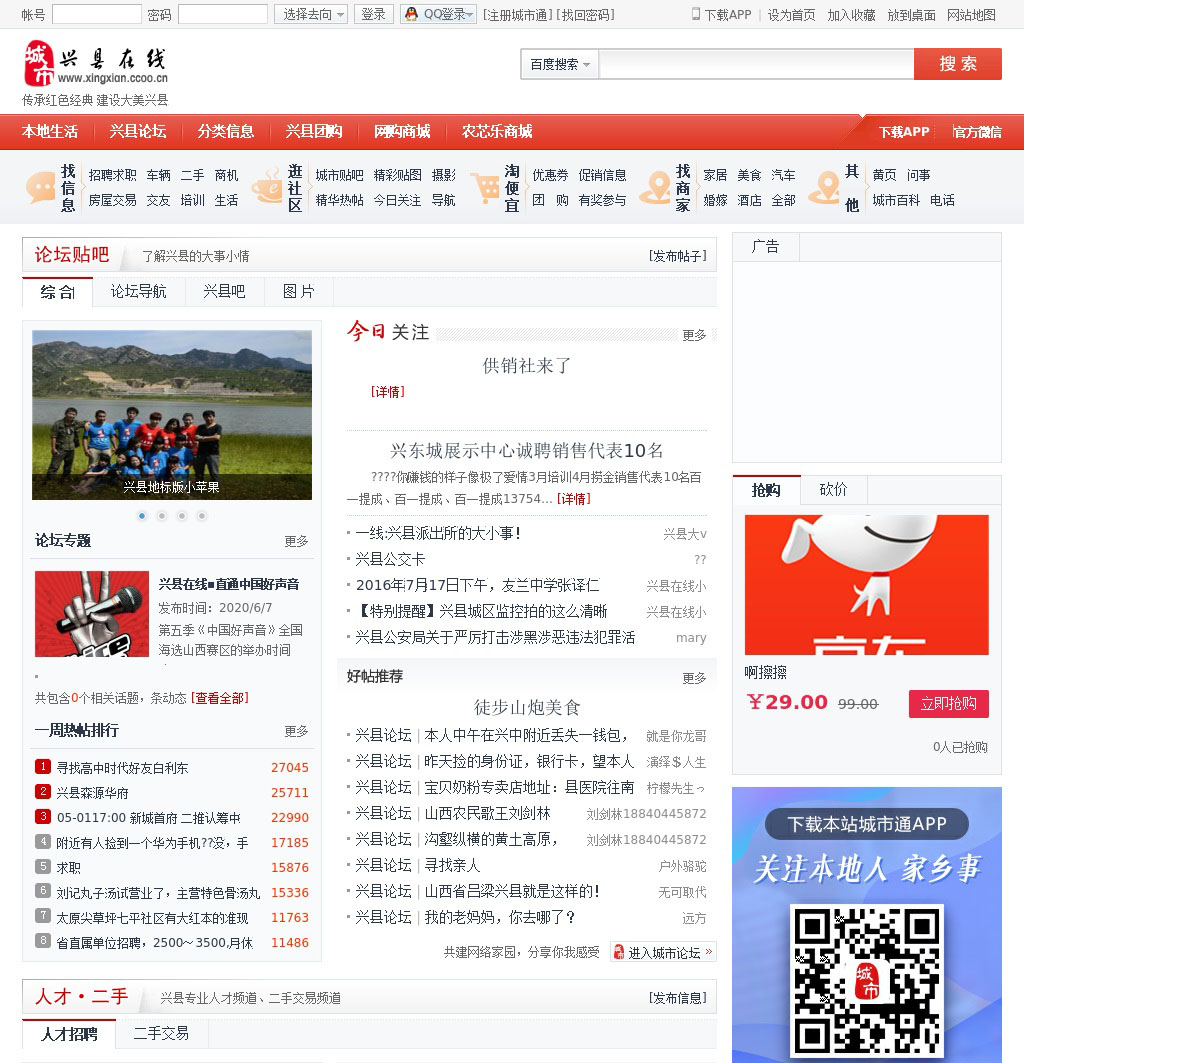Screen dimensions: 1200x1063
Task: Click the first carousel dot
Action: click(142, 516)
